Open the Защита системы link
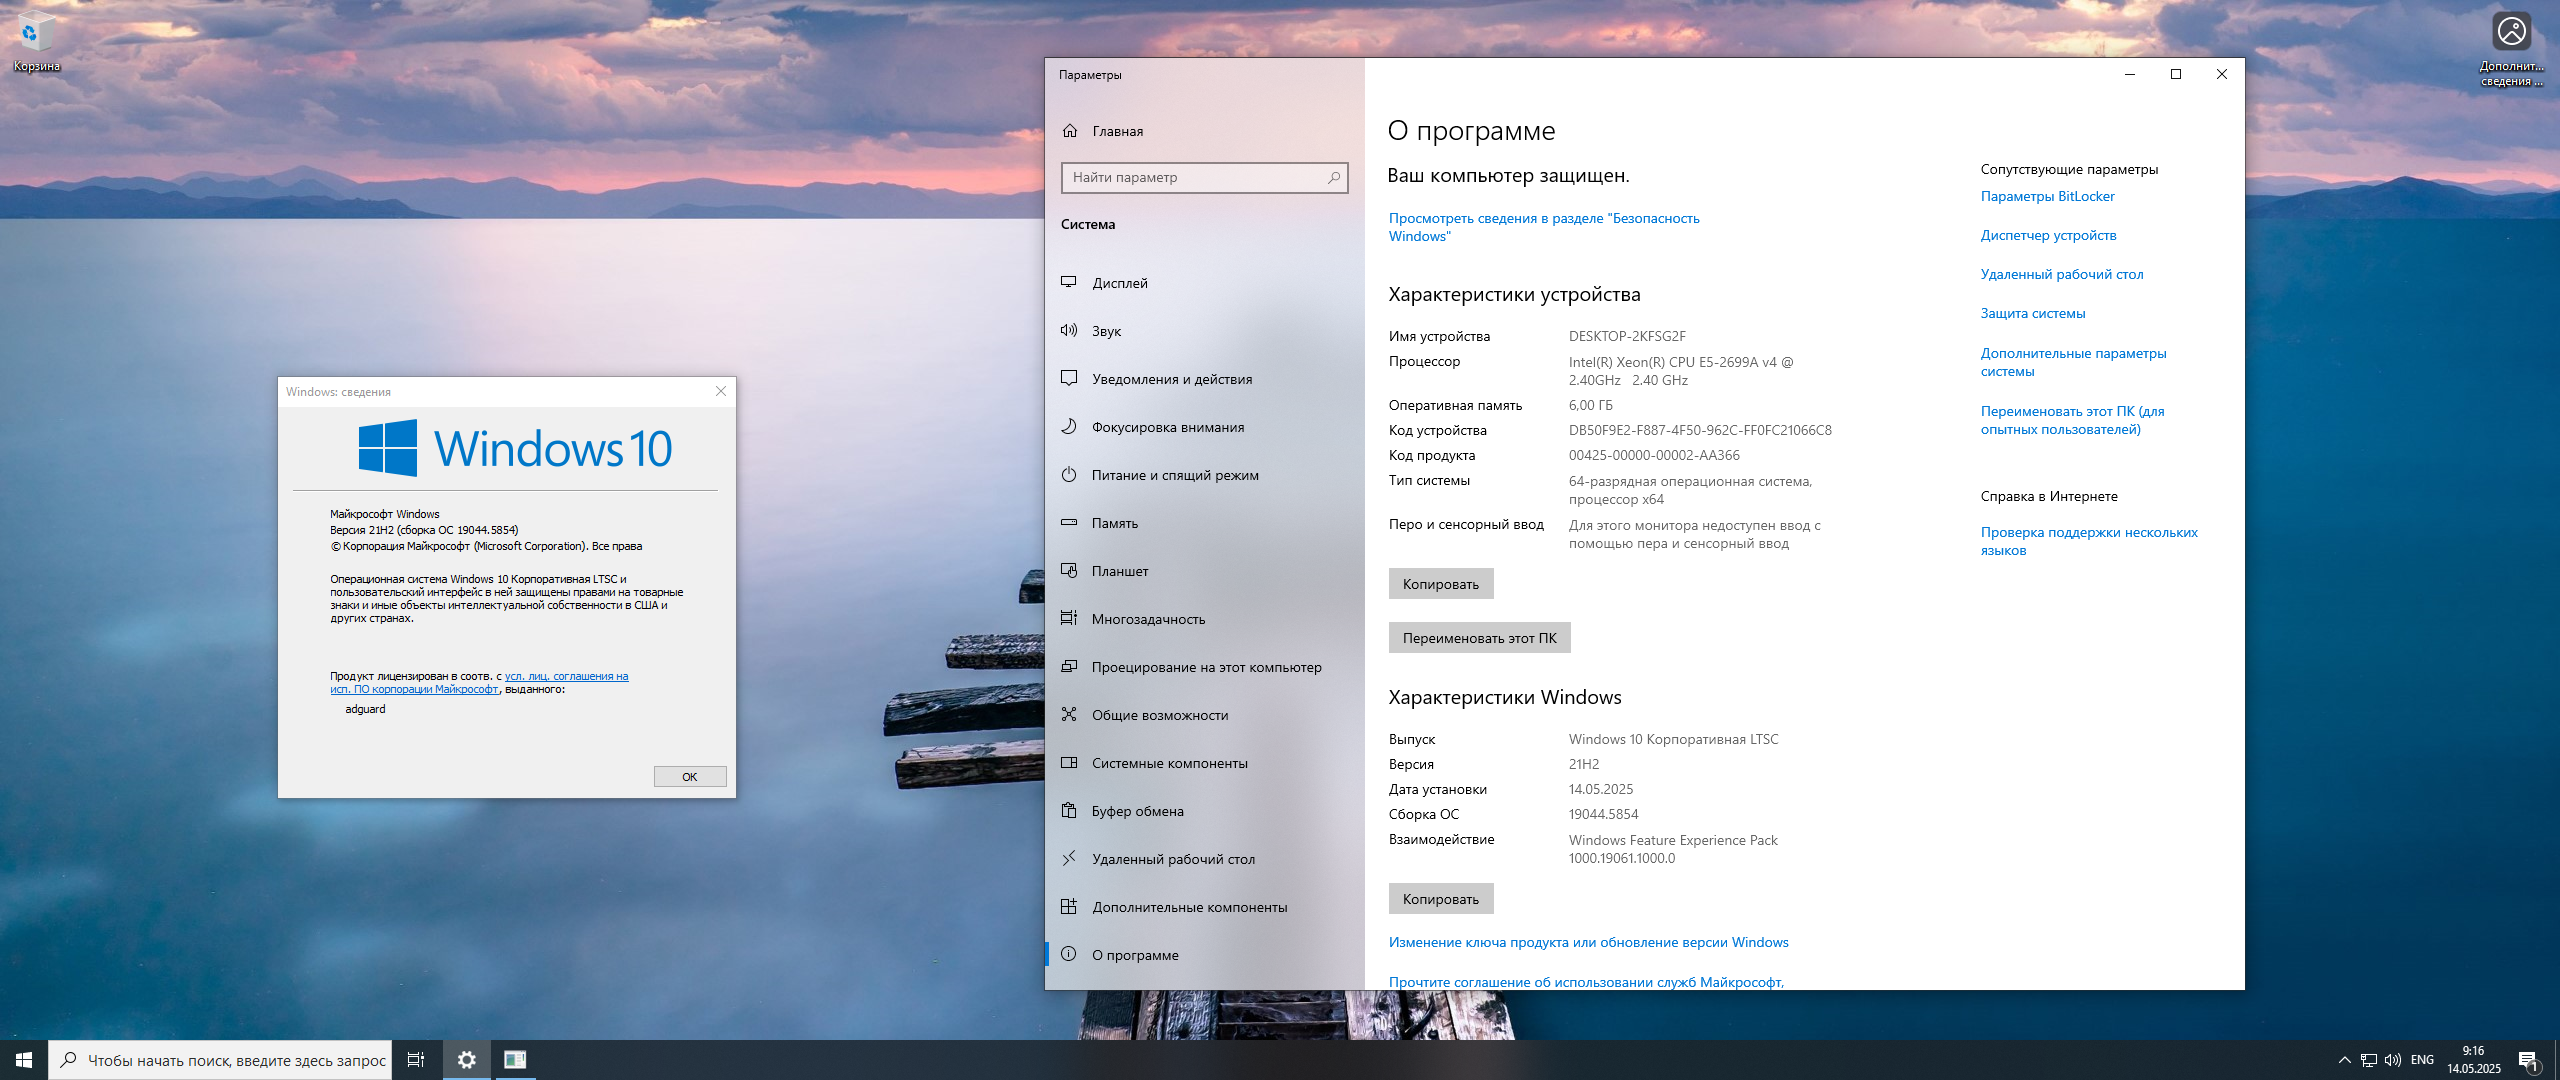The height and width of the screenshot is (1080, 2560). pyautogui.click(x=2033, y=313)
